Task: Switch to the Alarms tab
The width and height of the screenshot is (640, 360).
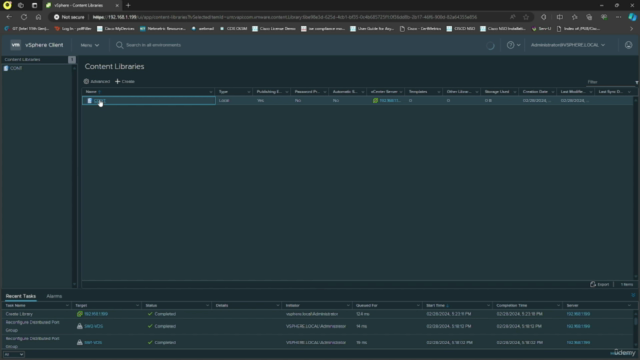Action: point(54,296)
